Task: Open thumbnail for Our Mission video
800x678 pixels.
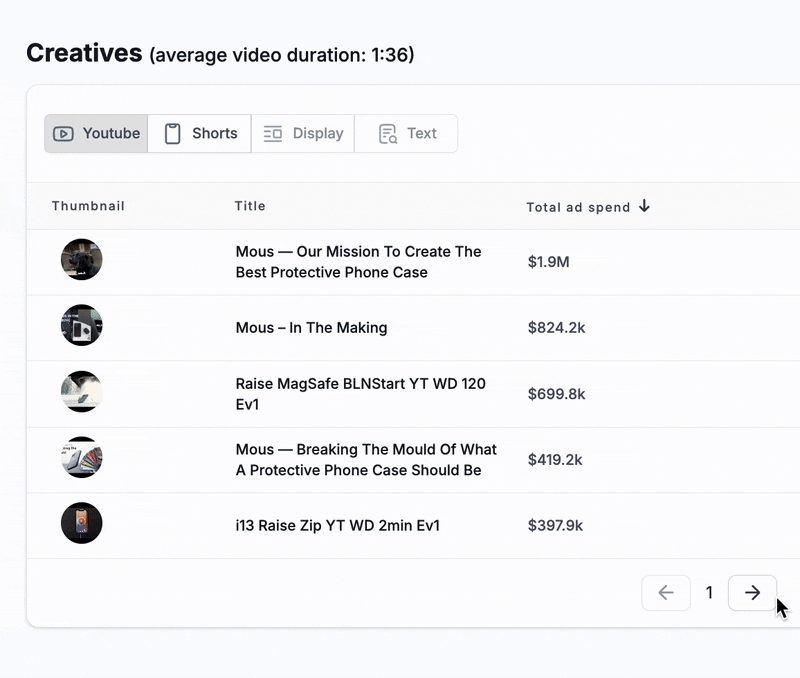Action: [x=82, y=259]
